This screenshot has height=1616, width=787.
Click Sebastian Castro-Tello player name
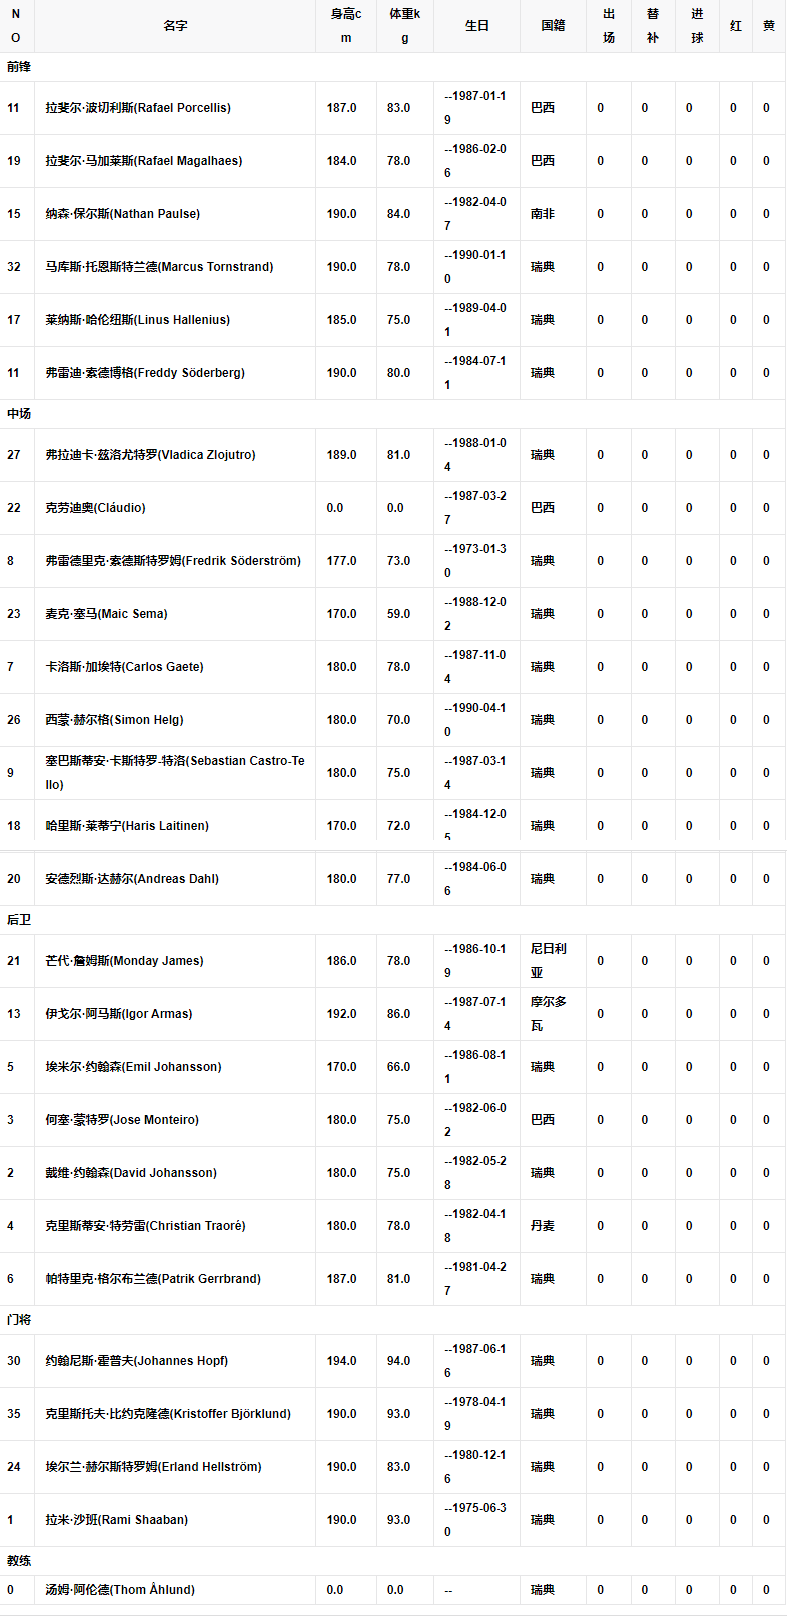(174, 773)
